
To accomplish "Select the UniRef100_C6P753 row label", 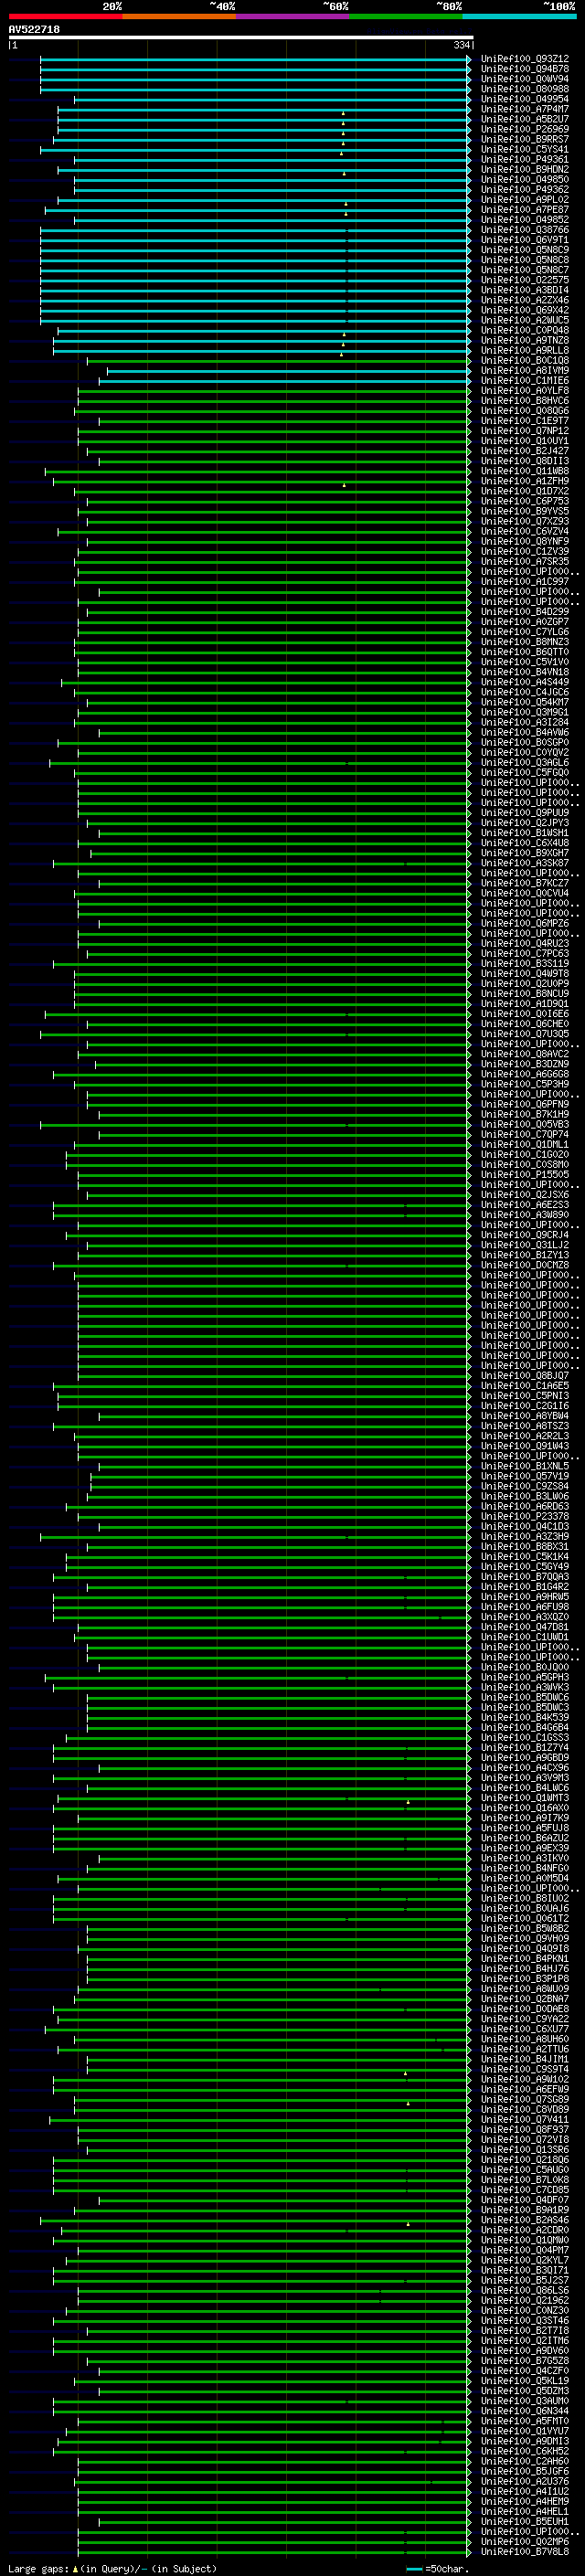I will [525, 501].
